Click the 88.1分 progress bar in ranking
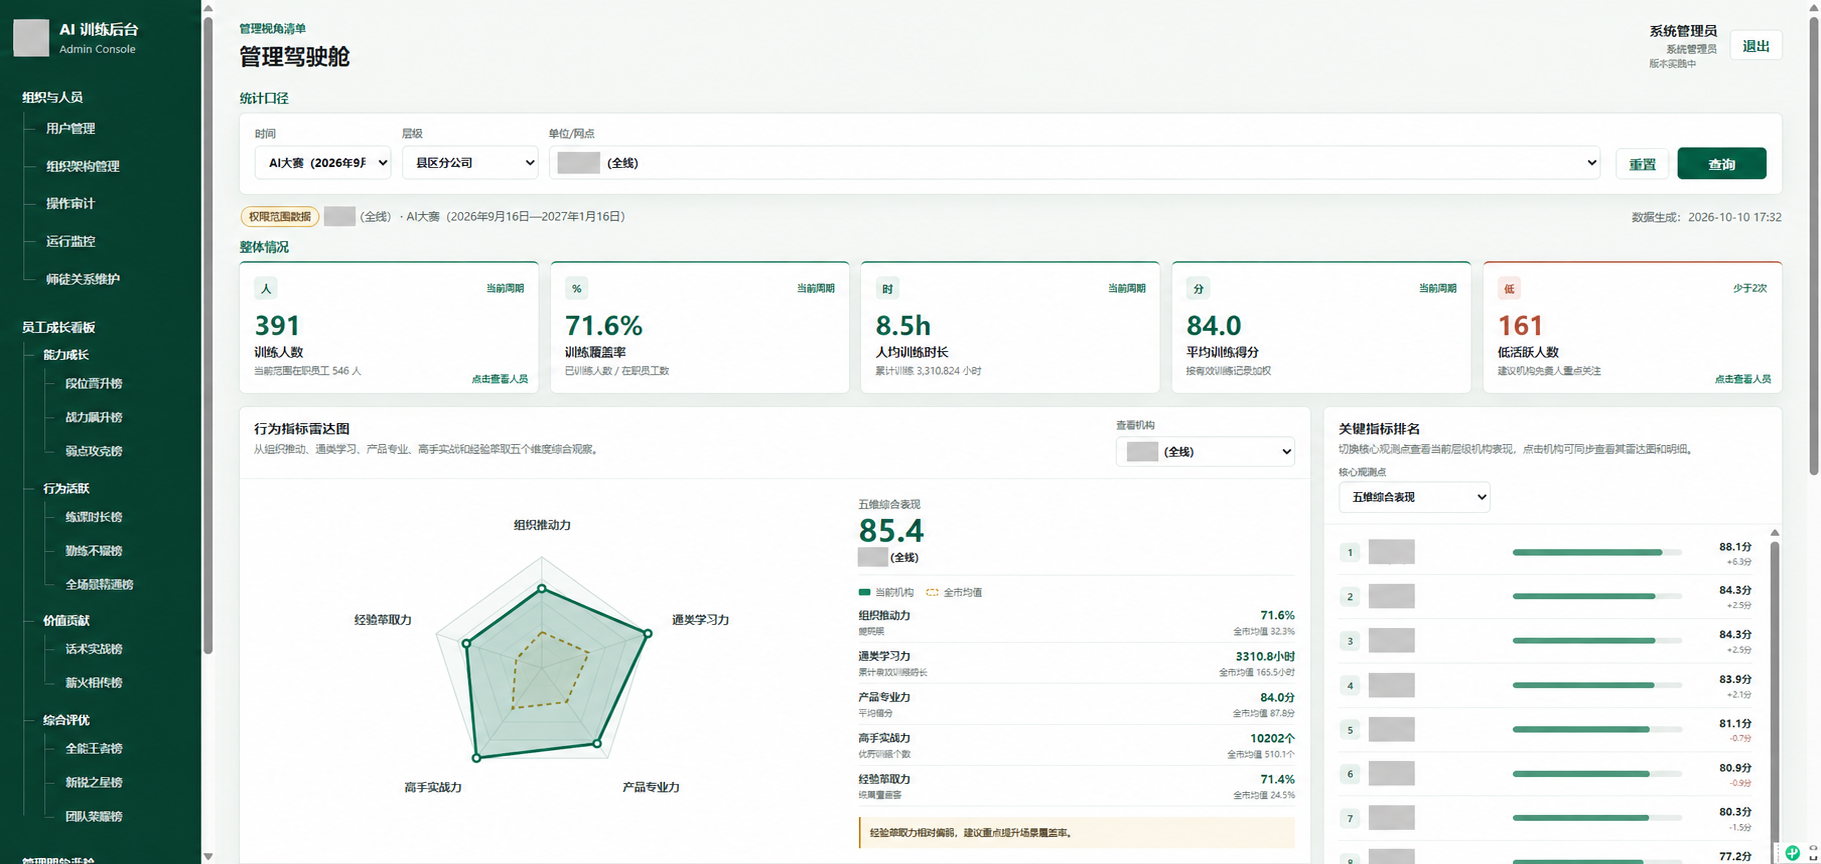The width and height of the screenshot is (1821, 864). pos(1597,552)
